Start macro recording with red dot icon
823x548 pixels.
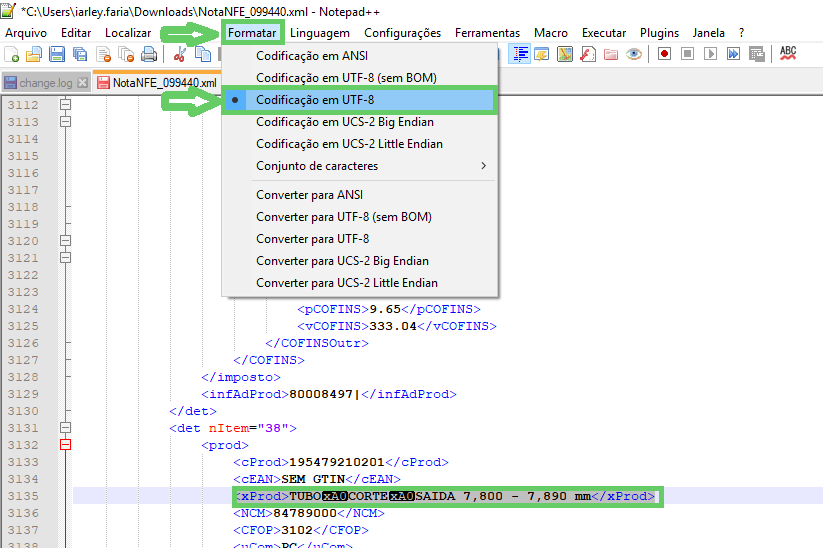click(x=664, y=54)
